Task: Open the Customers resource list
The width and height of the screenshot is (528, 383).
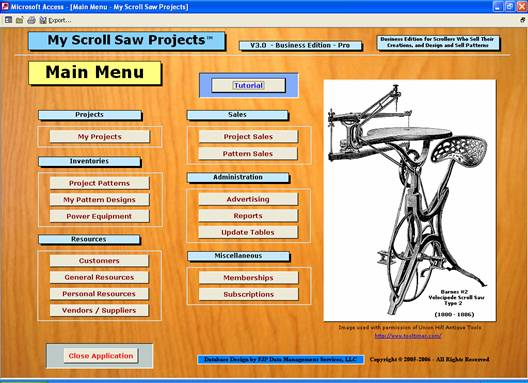Action: point(99,261)
